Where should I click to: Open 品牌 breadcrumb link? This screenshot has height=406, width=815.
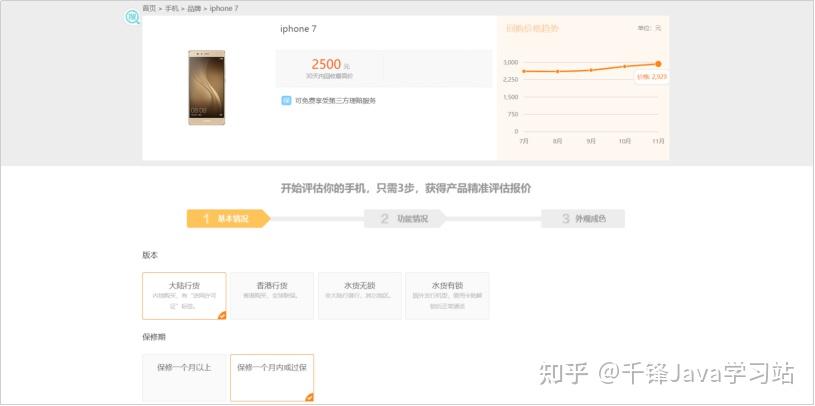194,8
